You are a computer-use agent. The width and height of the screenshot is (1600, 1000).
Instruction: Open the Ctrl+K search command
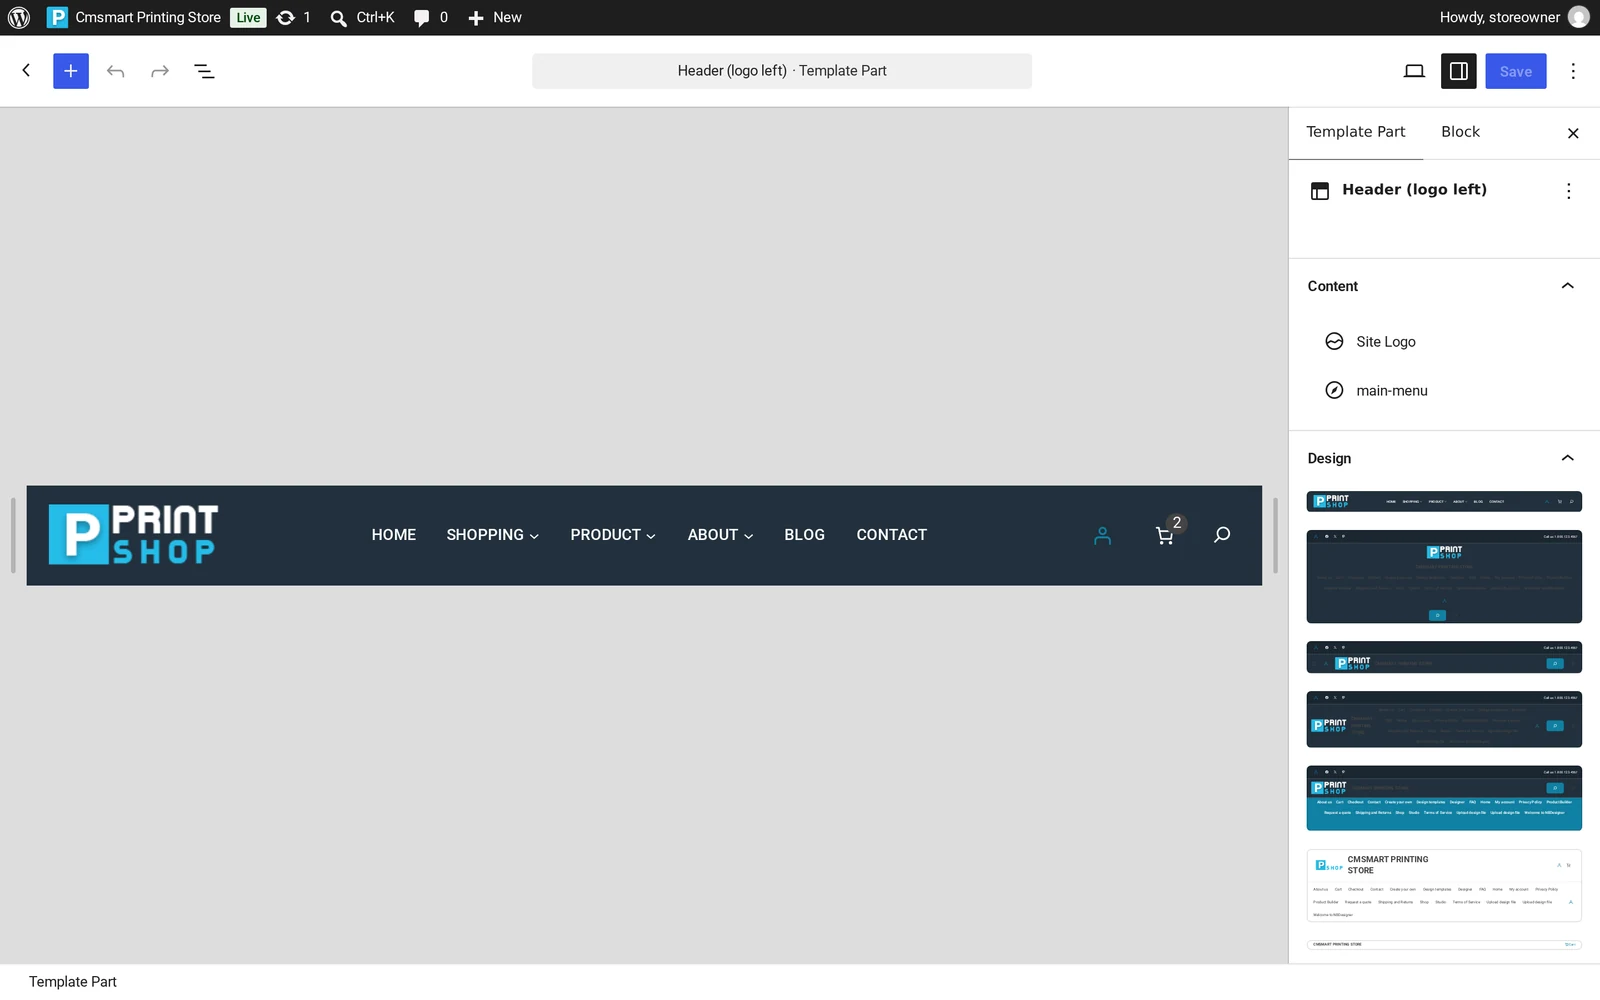pos(362,17)
